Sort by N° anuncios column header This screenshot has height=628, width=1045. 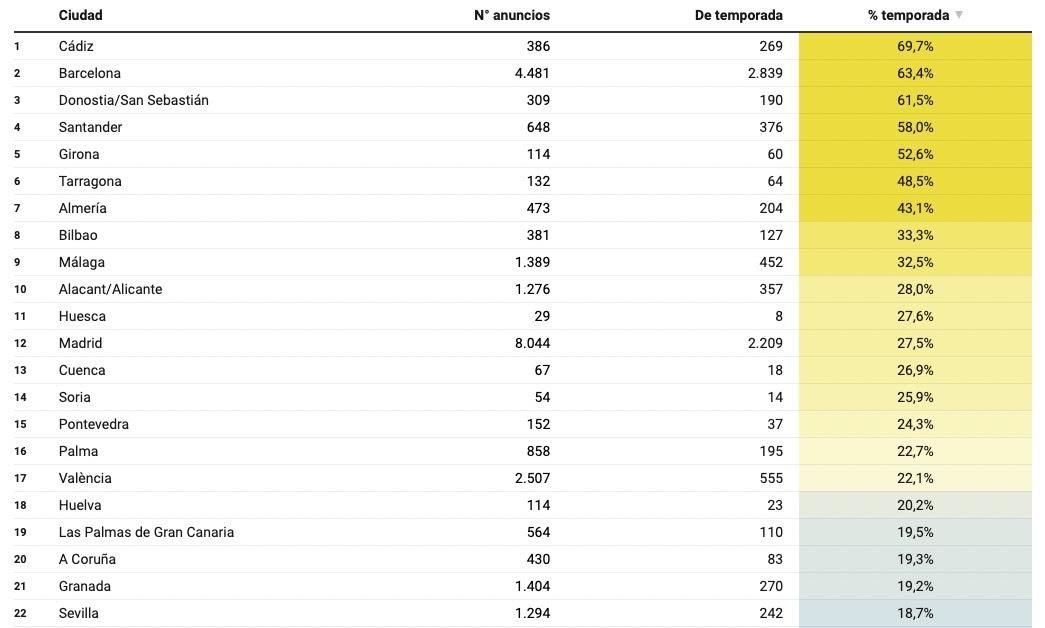[511, 15]
